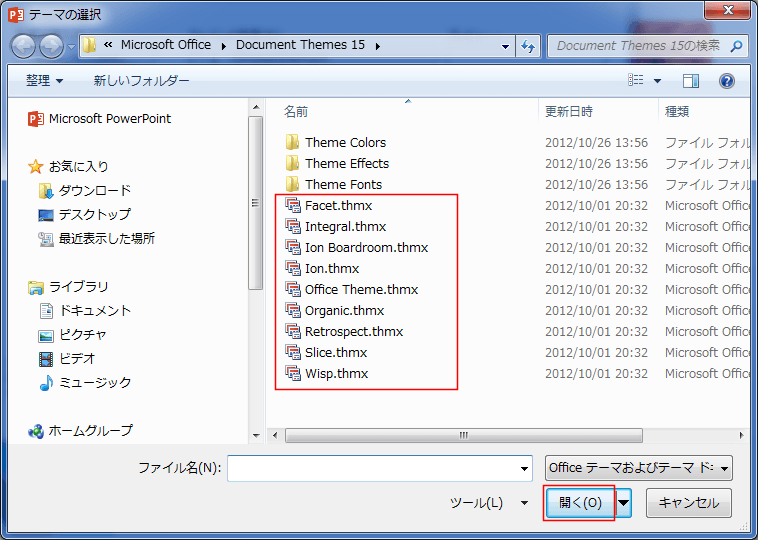Expand the arrow beside 開く button
758x540 pixels.
coord(624,503)
